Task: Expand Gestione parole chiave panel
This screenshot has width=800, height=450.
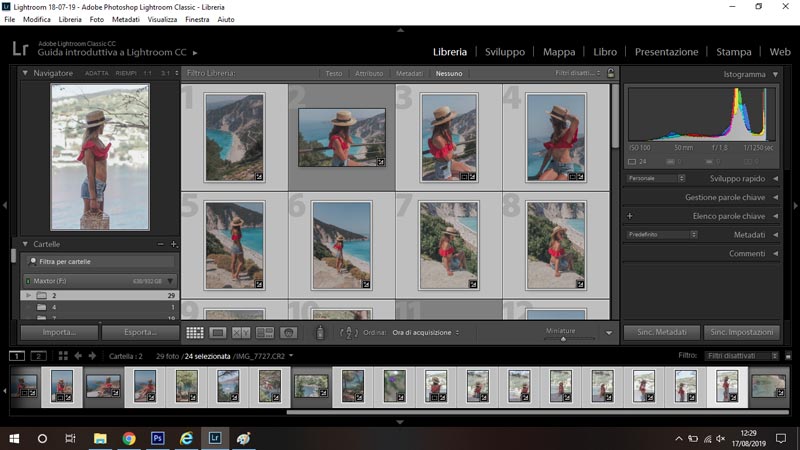Action: pyautogui.click(x=776, y=197)
